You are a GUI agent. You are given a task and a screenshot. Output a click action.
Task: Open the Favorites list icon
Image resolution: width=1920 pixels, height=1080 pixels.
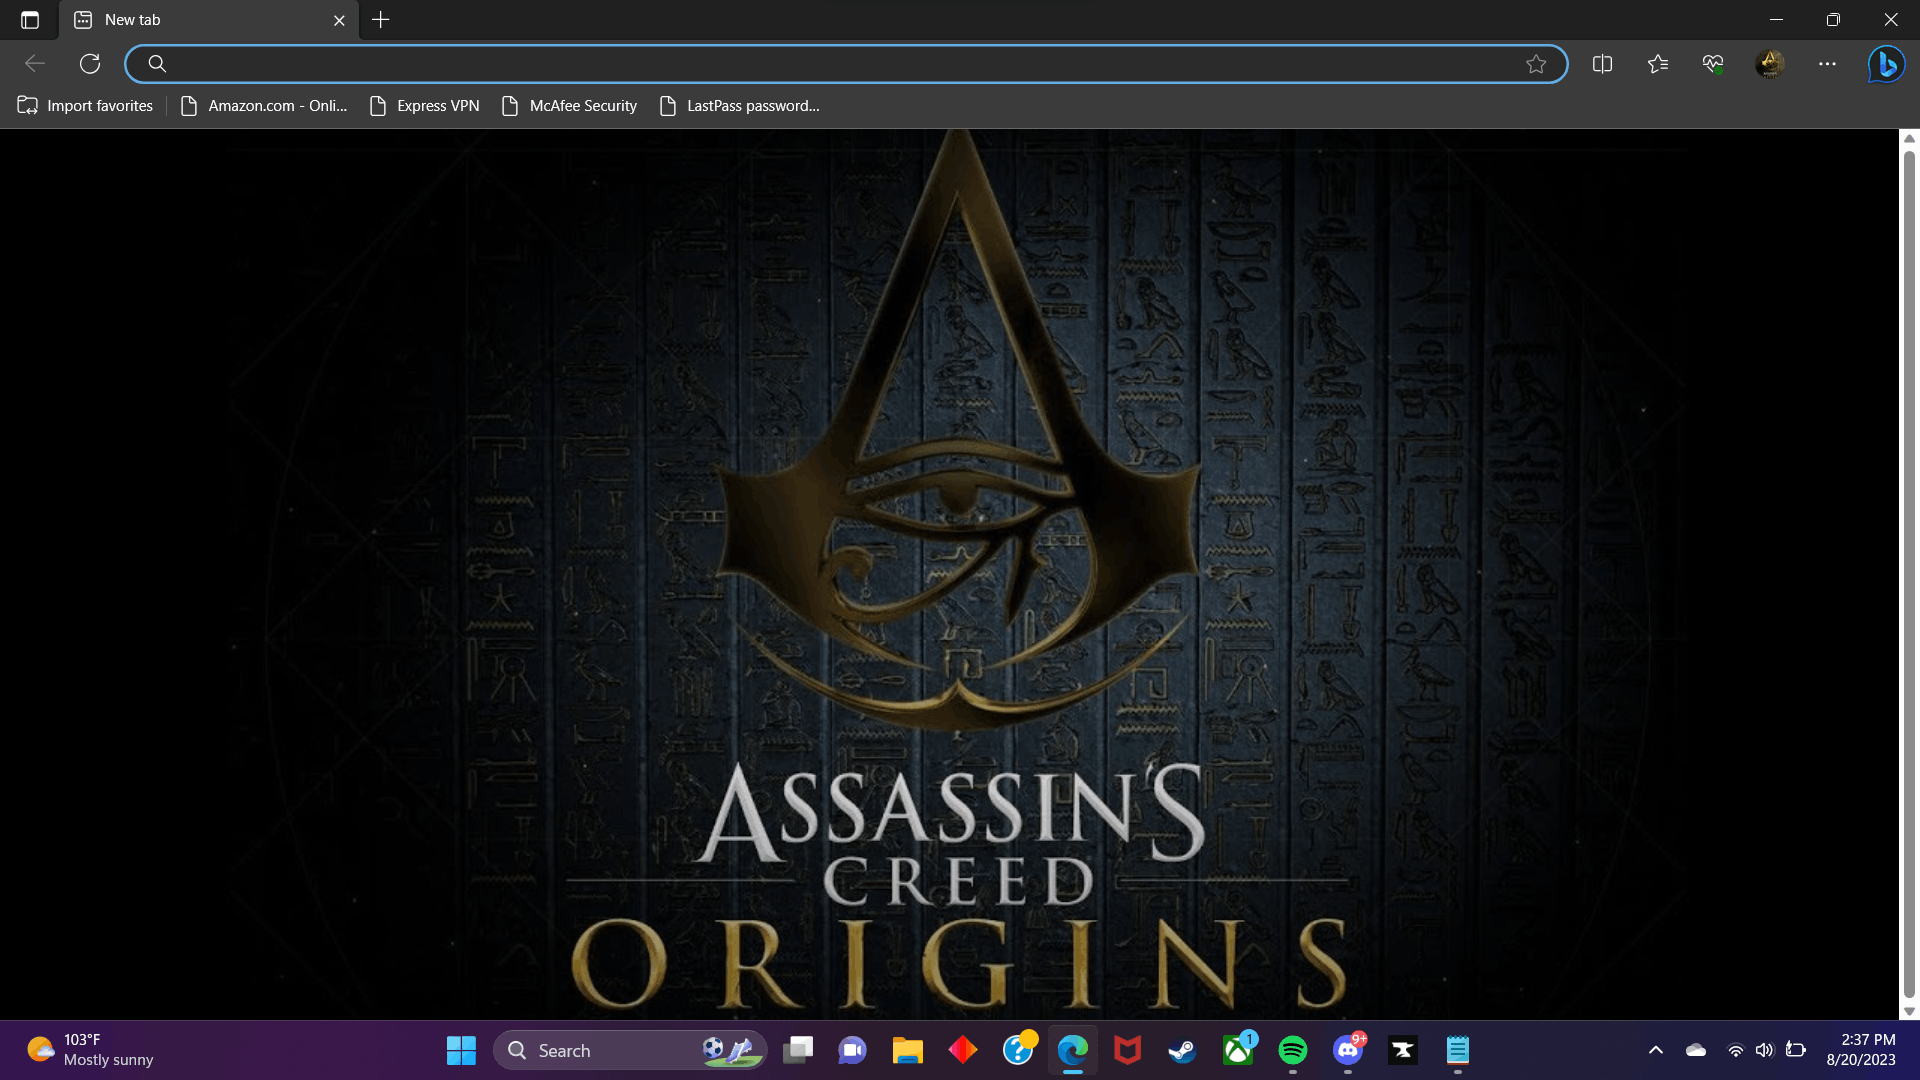click(1657, 64)
